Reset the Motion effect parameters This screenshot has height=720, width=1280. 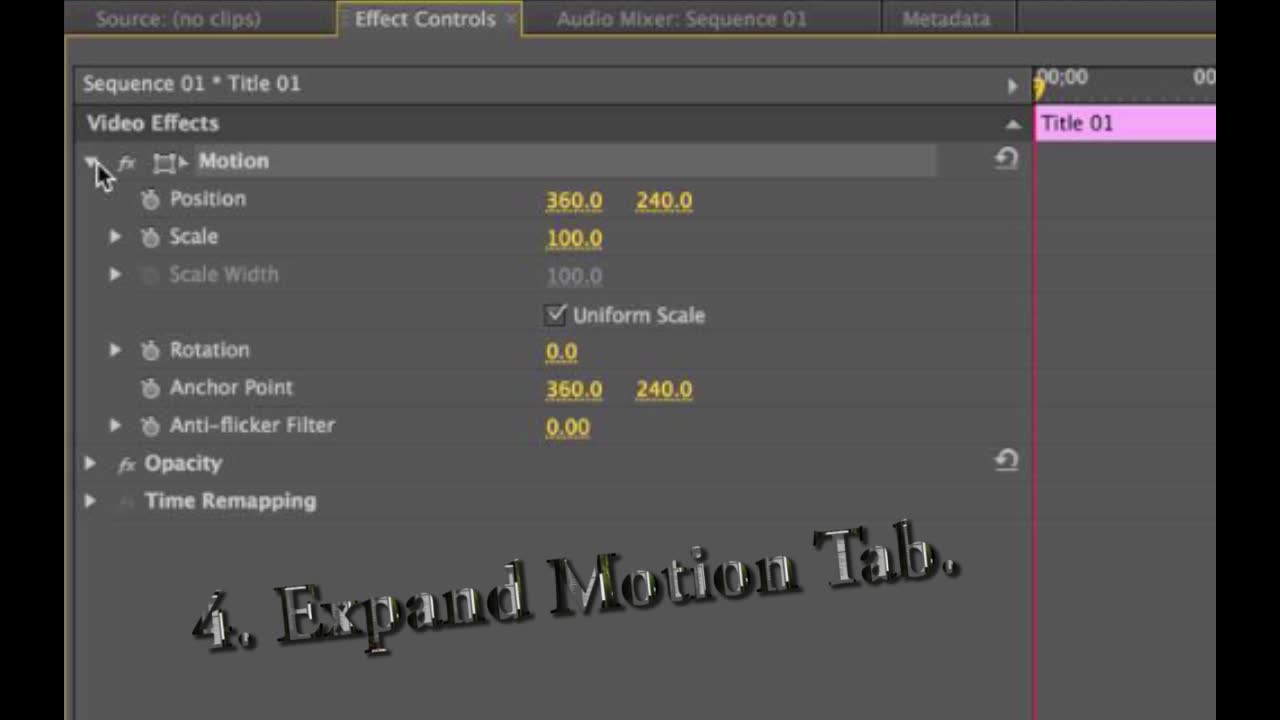1006,160
